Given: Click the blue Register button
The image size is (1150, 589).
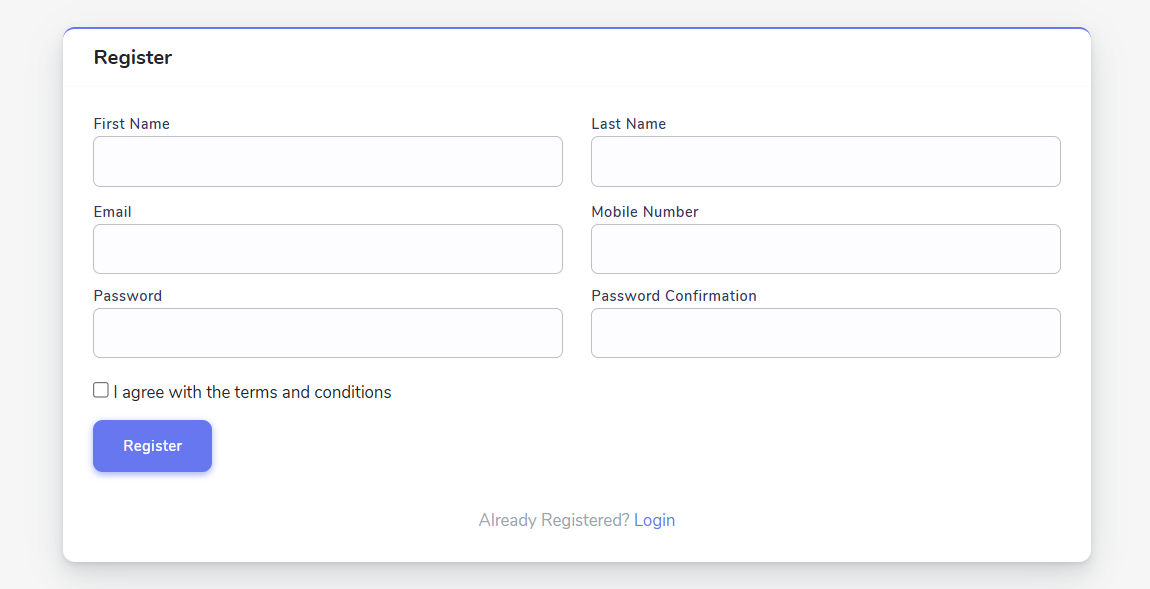Looking at the screenshot, I should tap(153, 446).
